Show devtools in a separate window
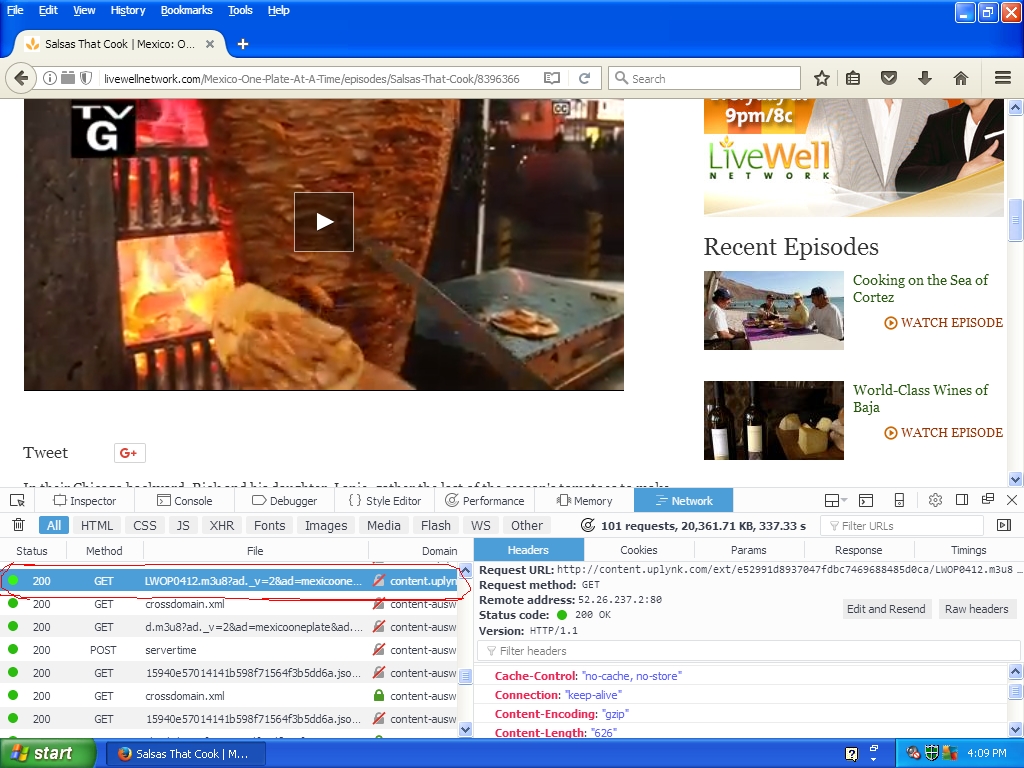Image resolution: width=1024 pixels, height=768 pixels. tap(987, 500)
